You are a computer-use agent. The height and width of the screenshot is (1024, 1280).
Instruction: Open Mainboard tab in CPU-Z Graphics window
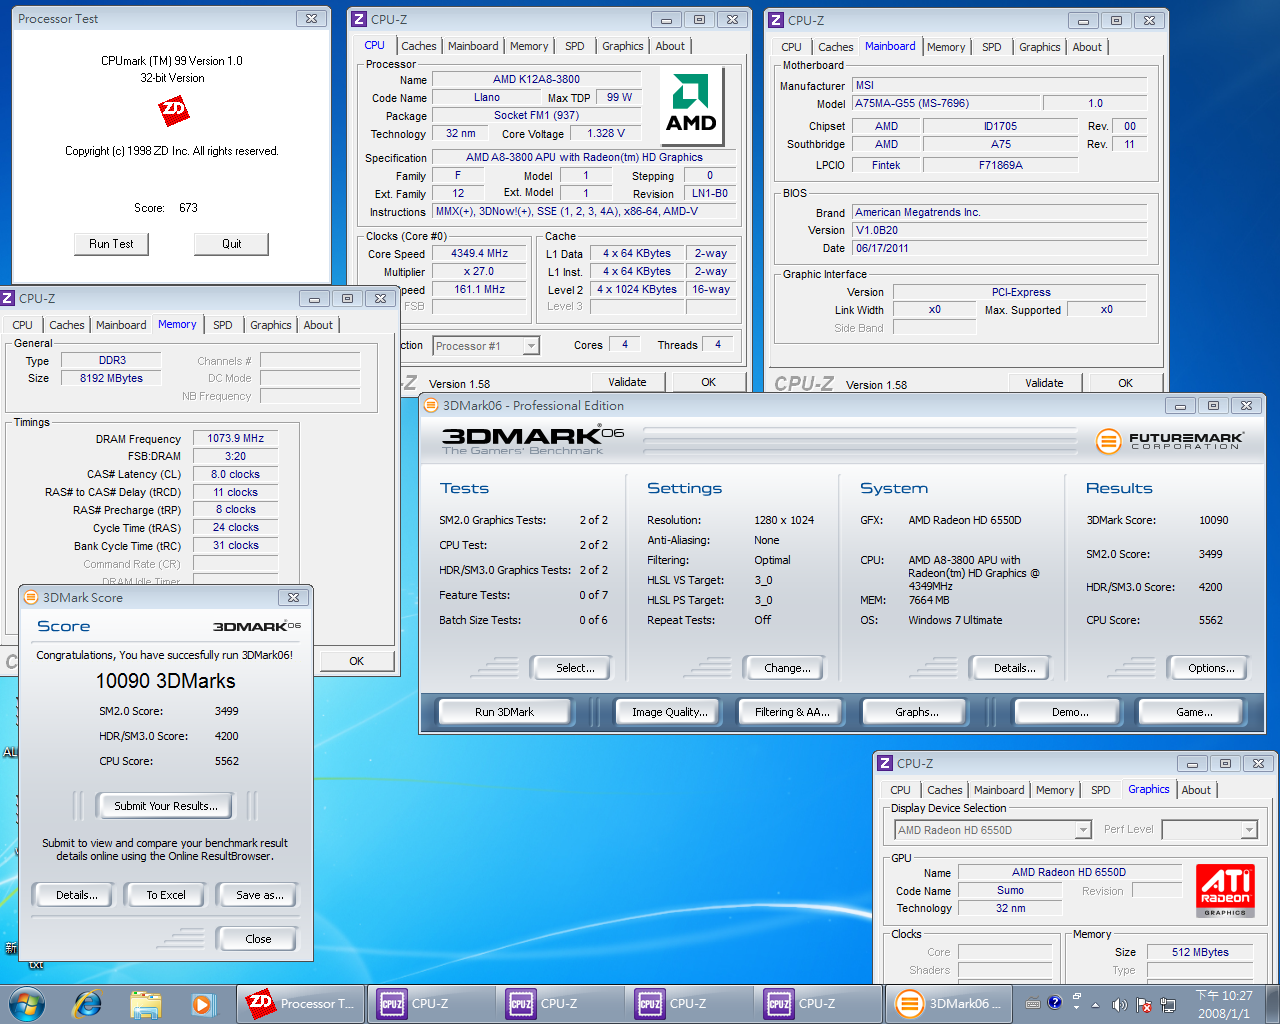tap(999, 790)
